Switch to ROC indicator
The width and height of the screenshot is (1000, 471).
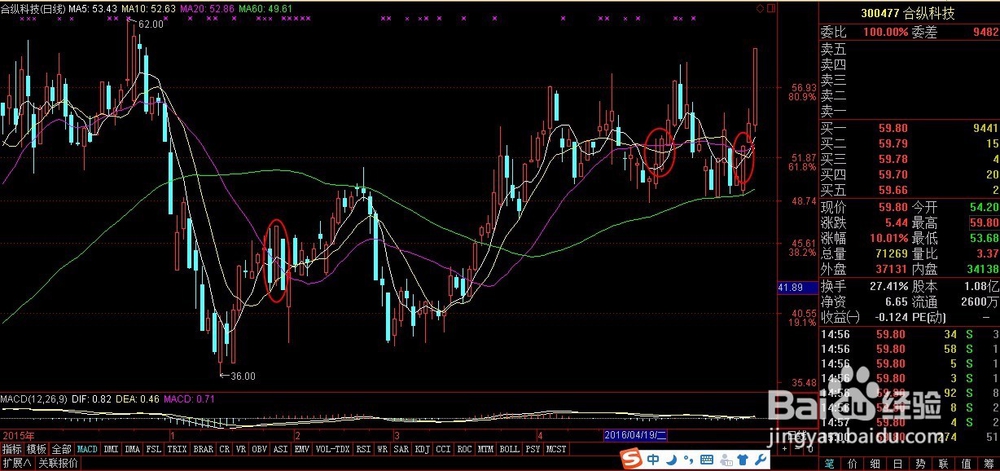465,449
